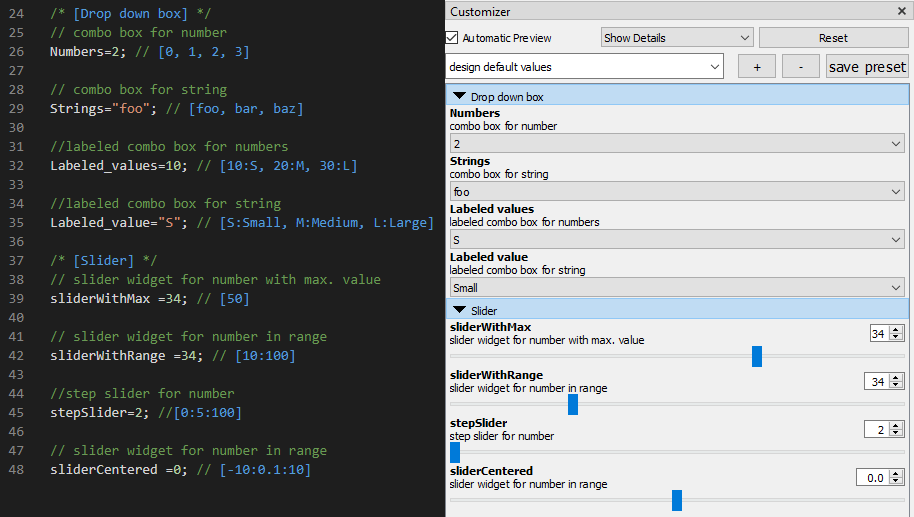Click the sliderWithMax slider handle
Screen dimensions: 914x517
[x=757, y=356]
